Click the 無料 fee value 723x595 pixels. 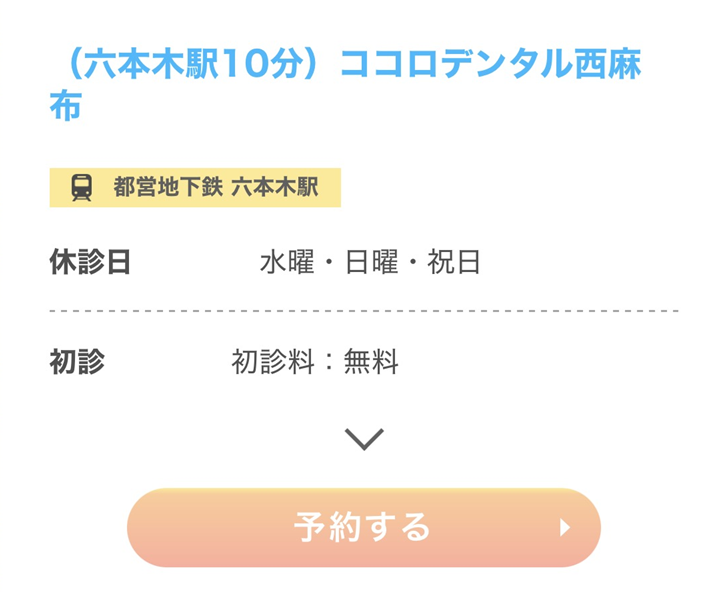click(x=371, y=362)
